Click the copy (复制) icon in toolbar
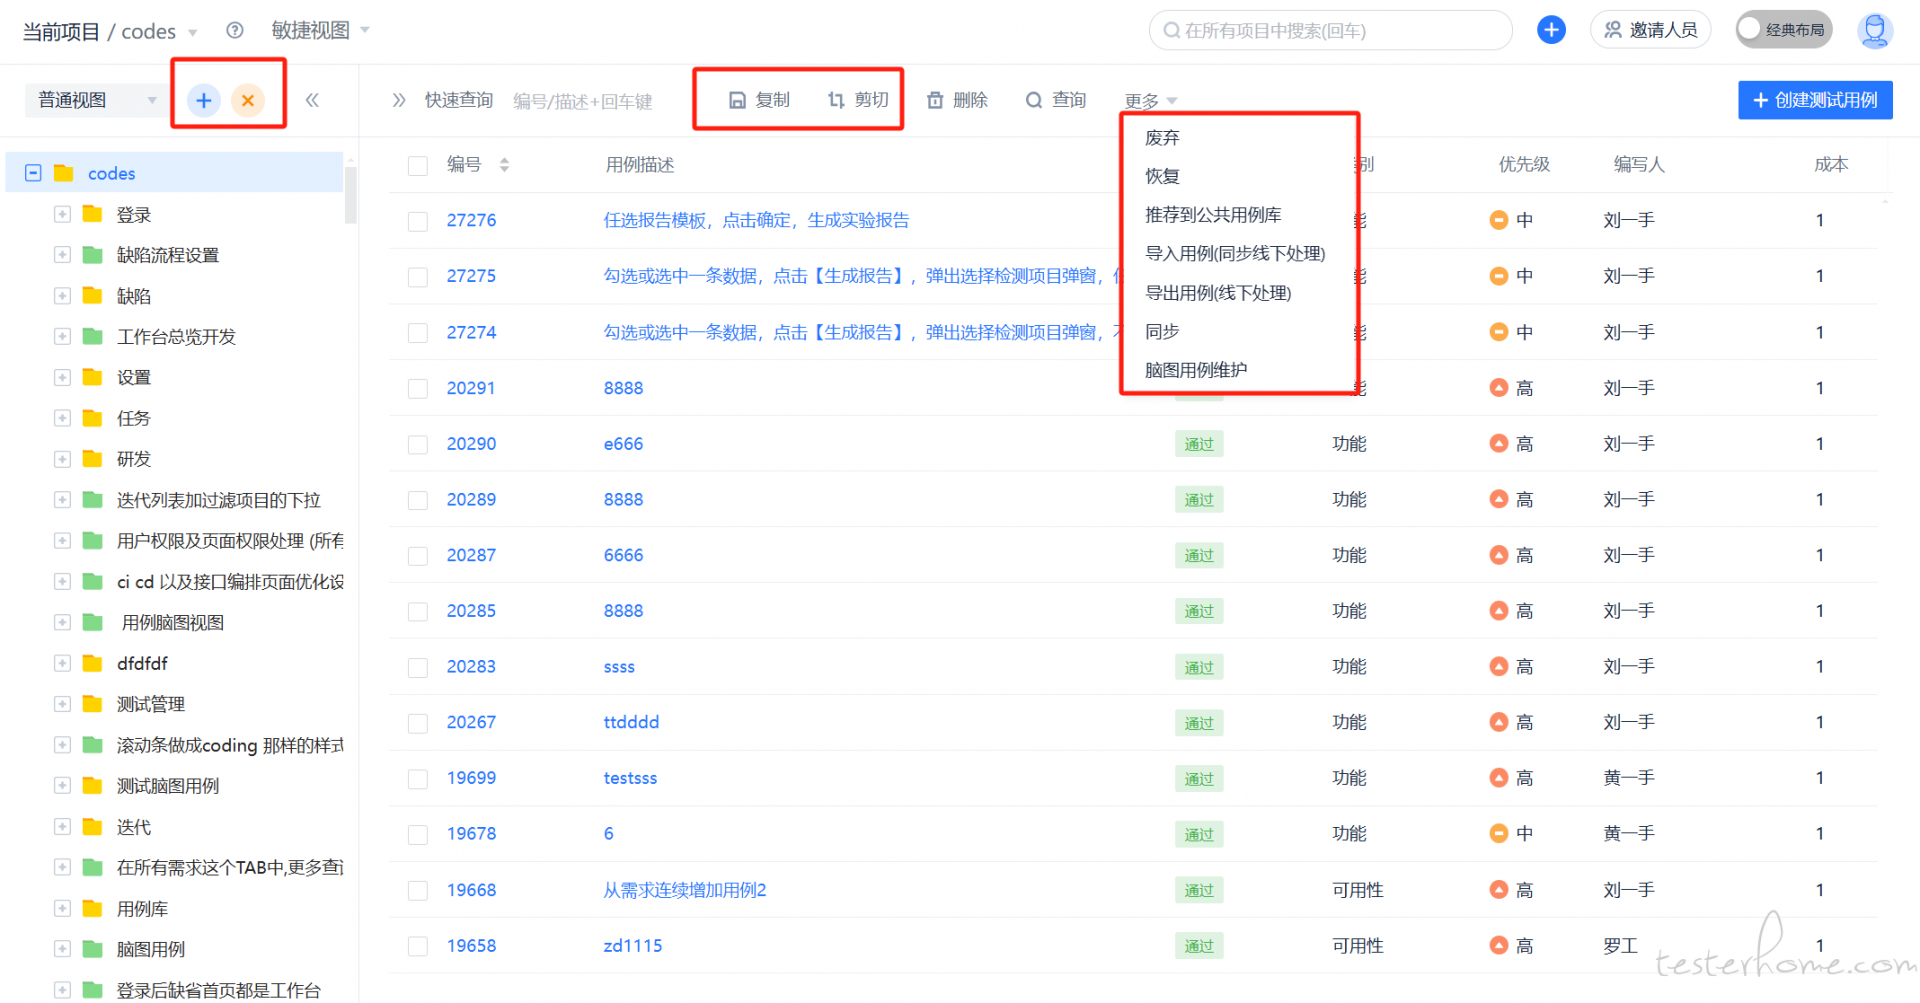Image resolution: width=1920 pixels, height=1003 pixels. 738,100
